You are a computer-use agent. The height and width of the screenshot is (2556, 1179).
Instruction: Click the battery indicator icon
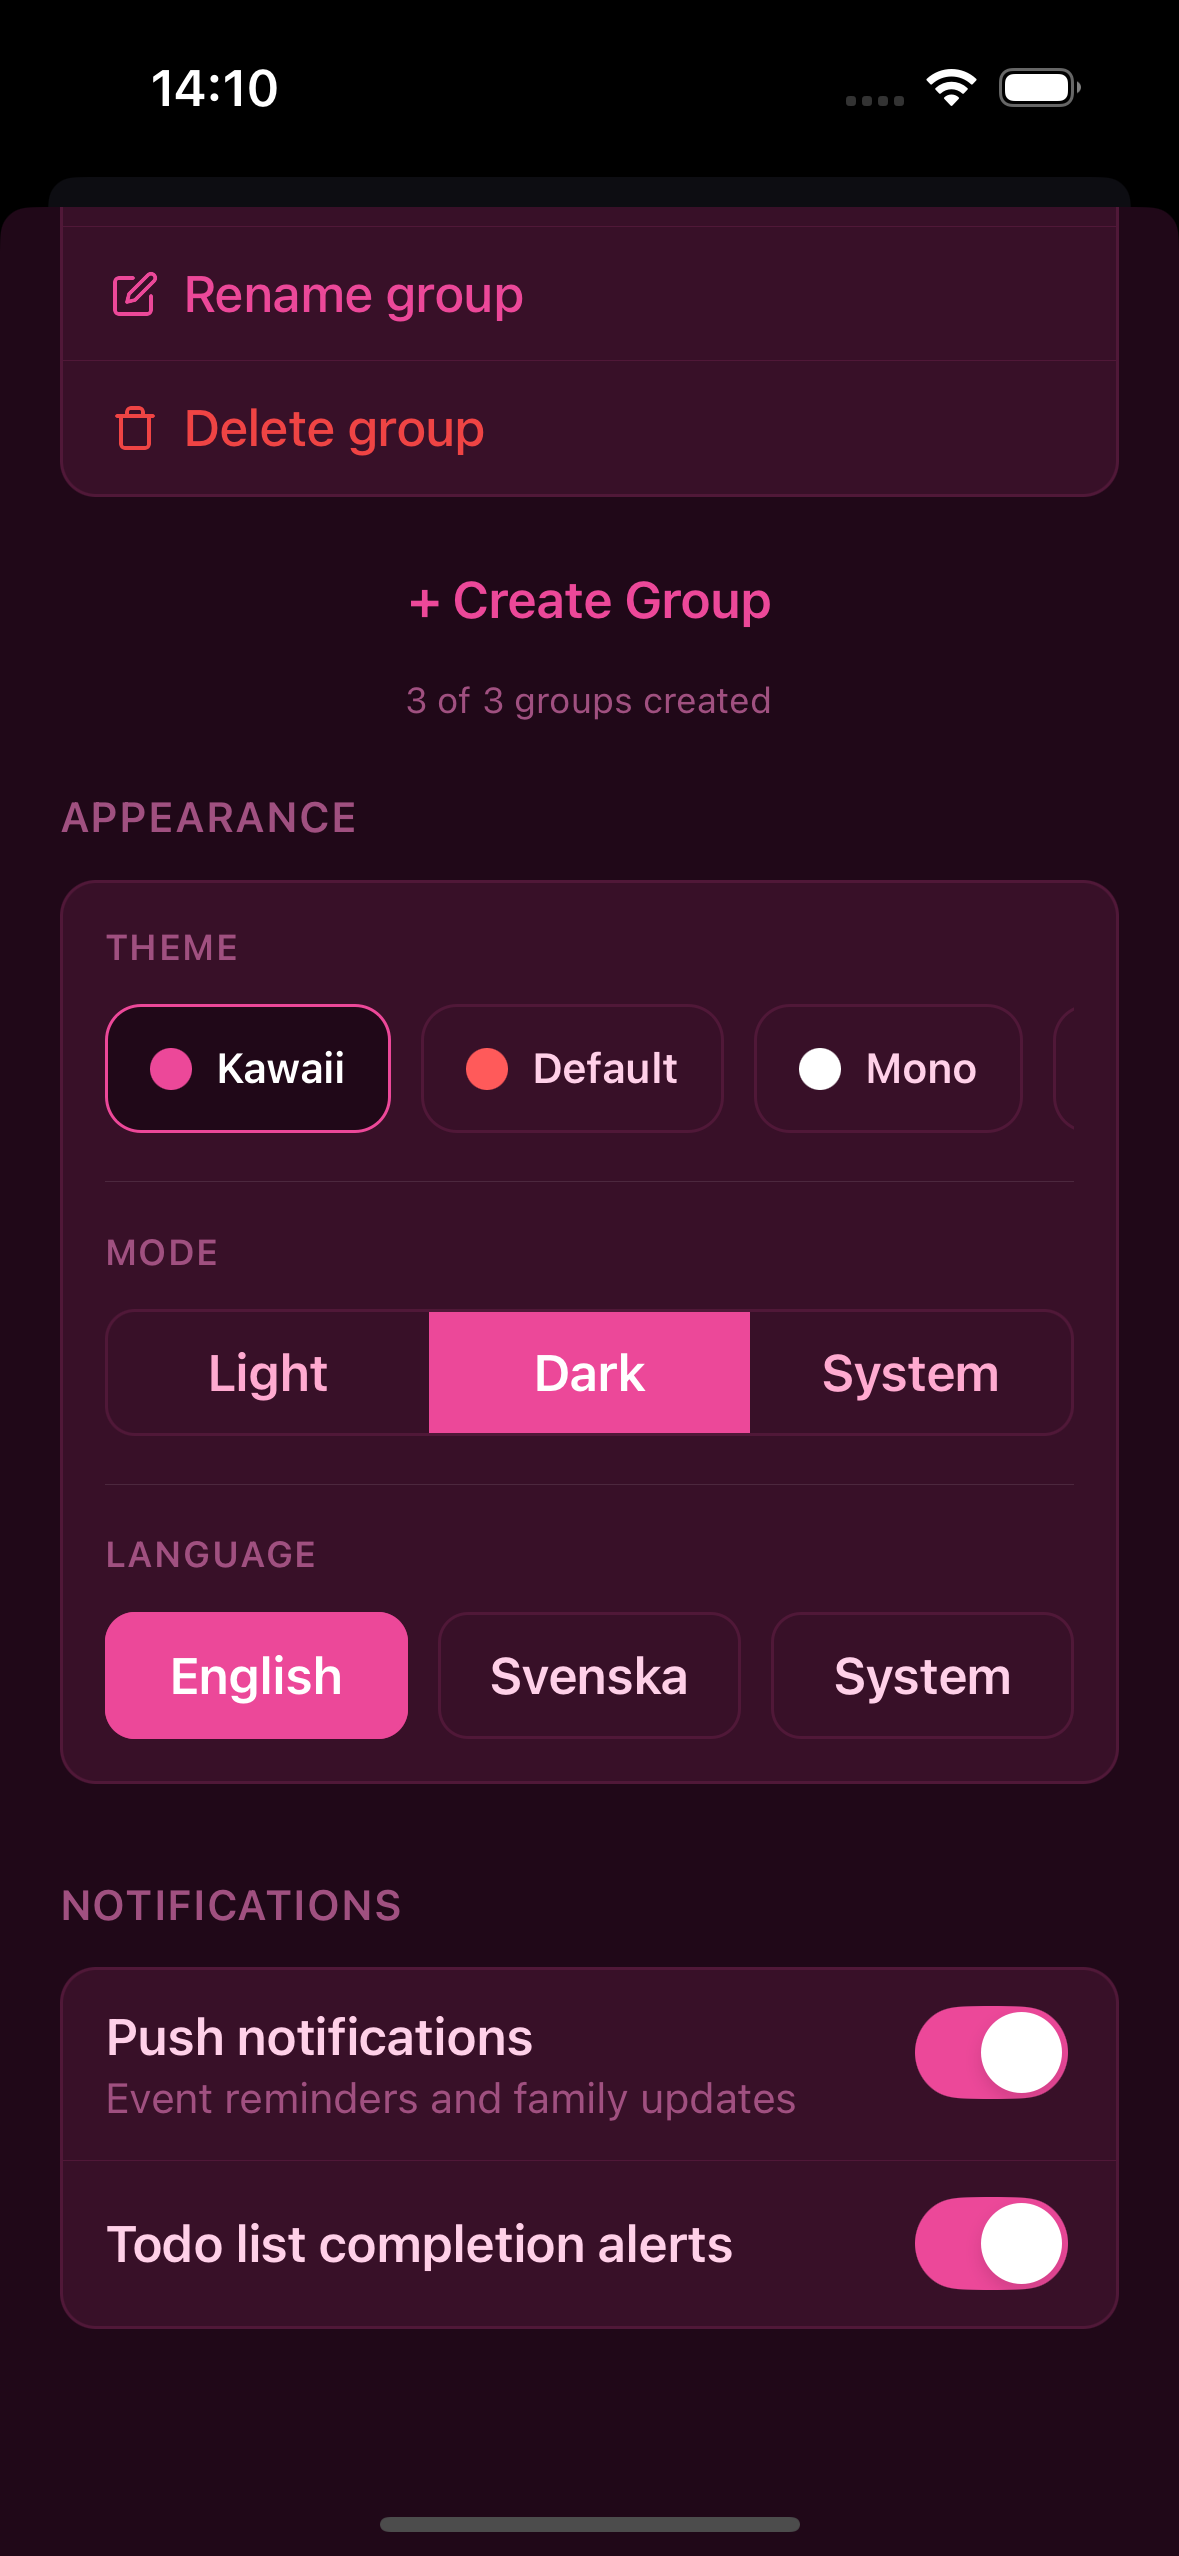click(1035, 88)
